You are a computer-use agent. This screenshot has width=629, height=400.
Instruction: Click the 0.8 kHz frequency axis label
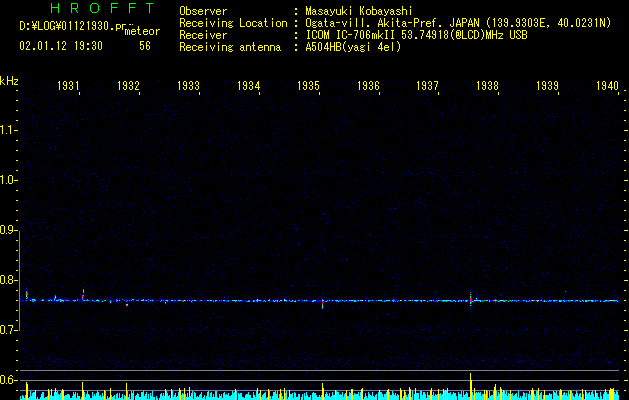(9, 280)
